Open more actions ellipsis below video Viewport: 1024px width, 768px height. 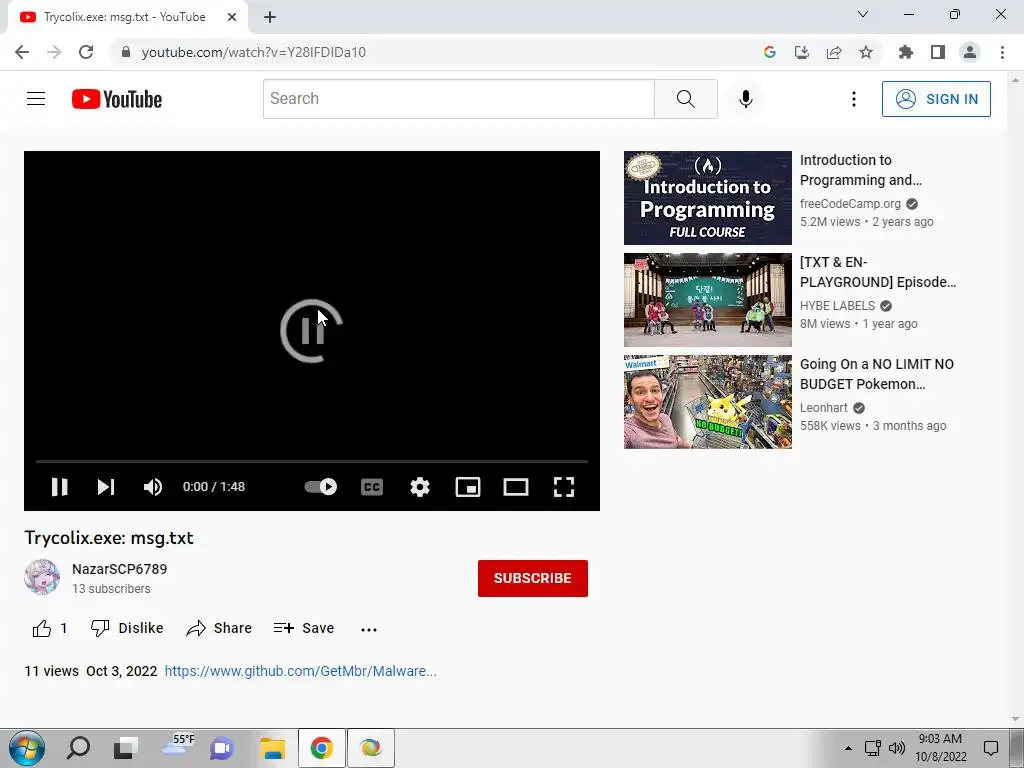(369, 629)
